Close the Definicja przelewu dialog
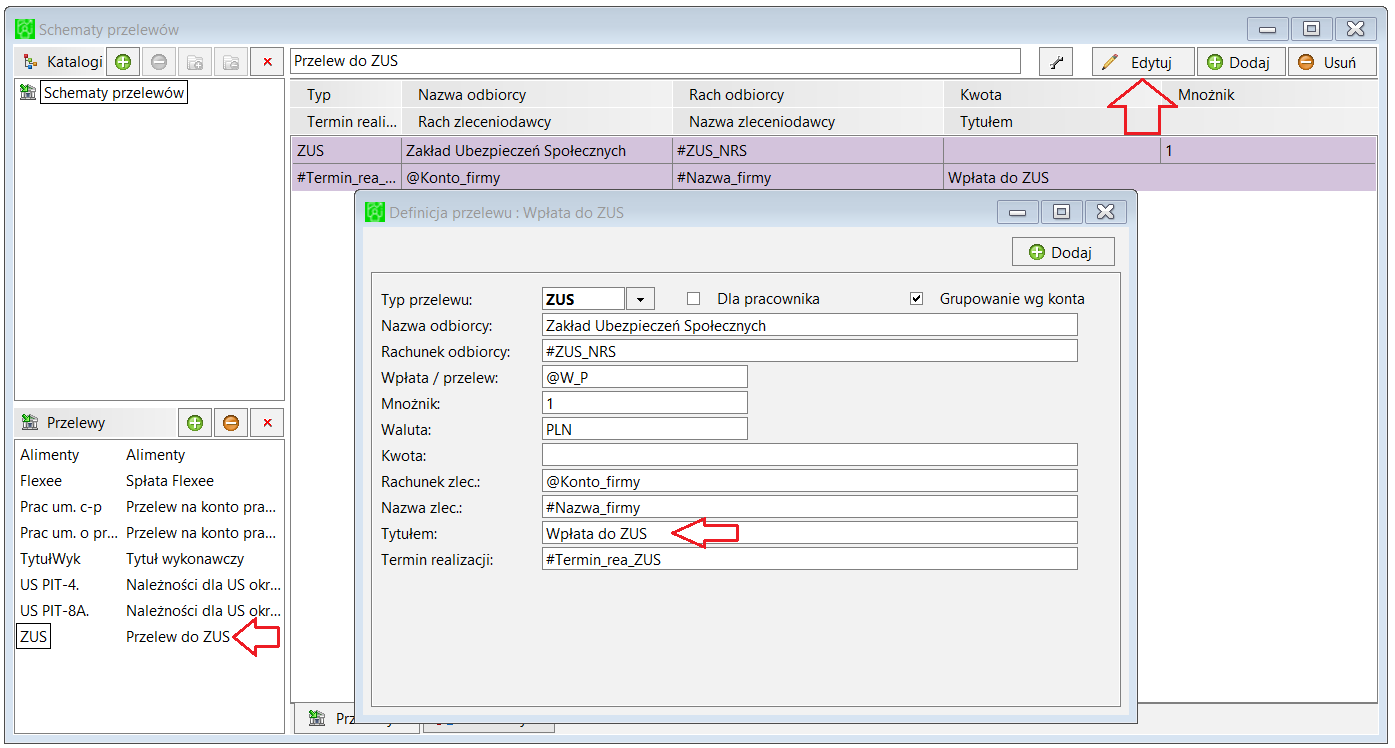 click(1105, 212)
